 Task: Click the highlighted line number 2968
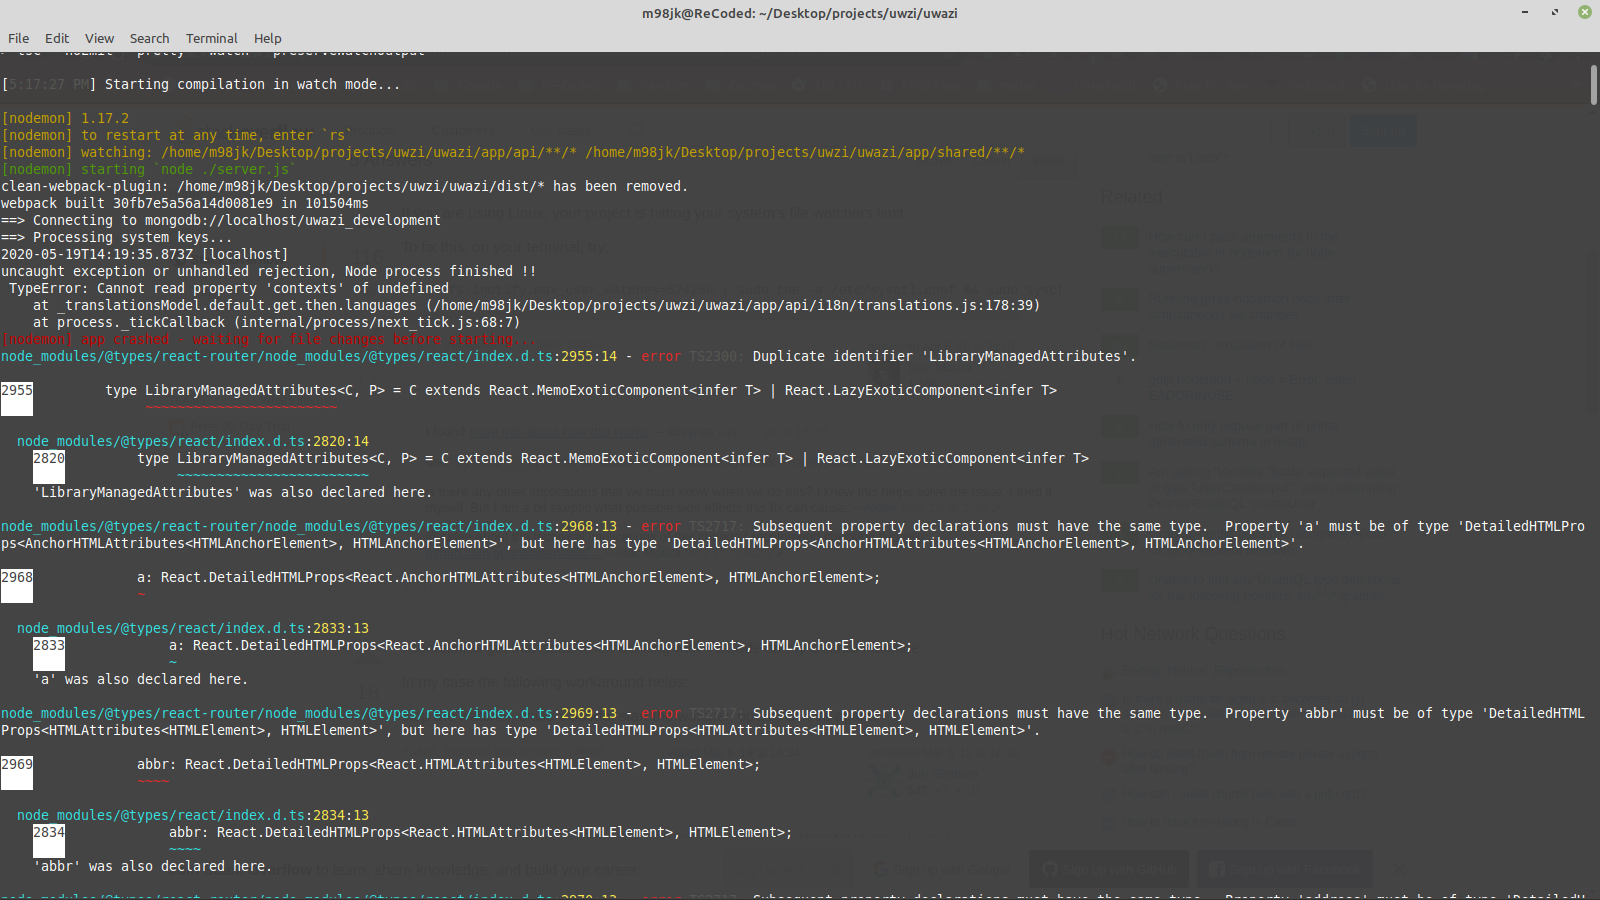coord(17,577)
